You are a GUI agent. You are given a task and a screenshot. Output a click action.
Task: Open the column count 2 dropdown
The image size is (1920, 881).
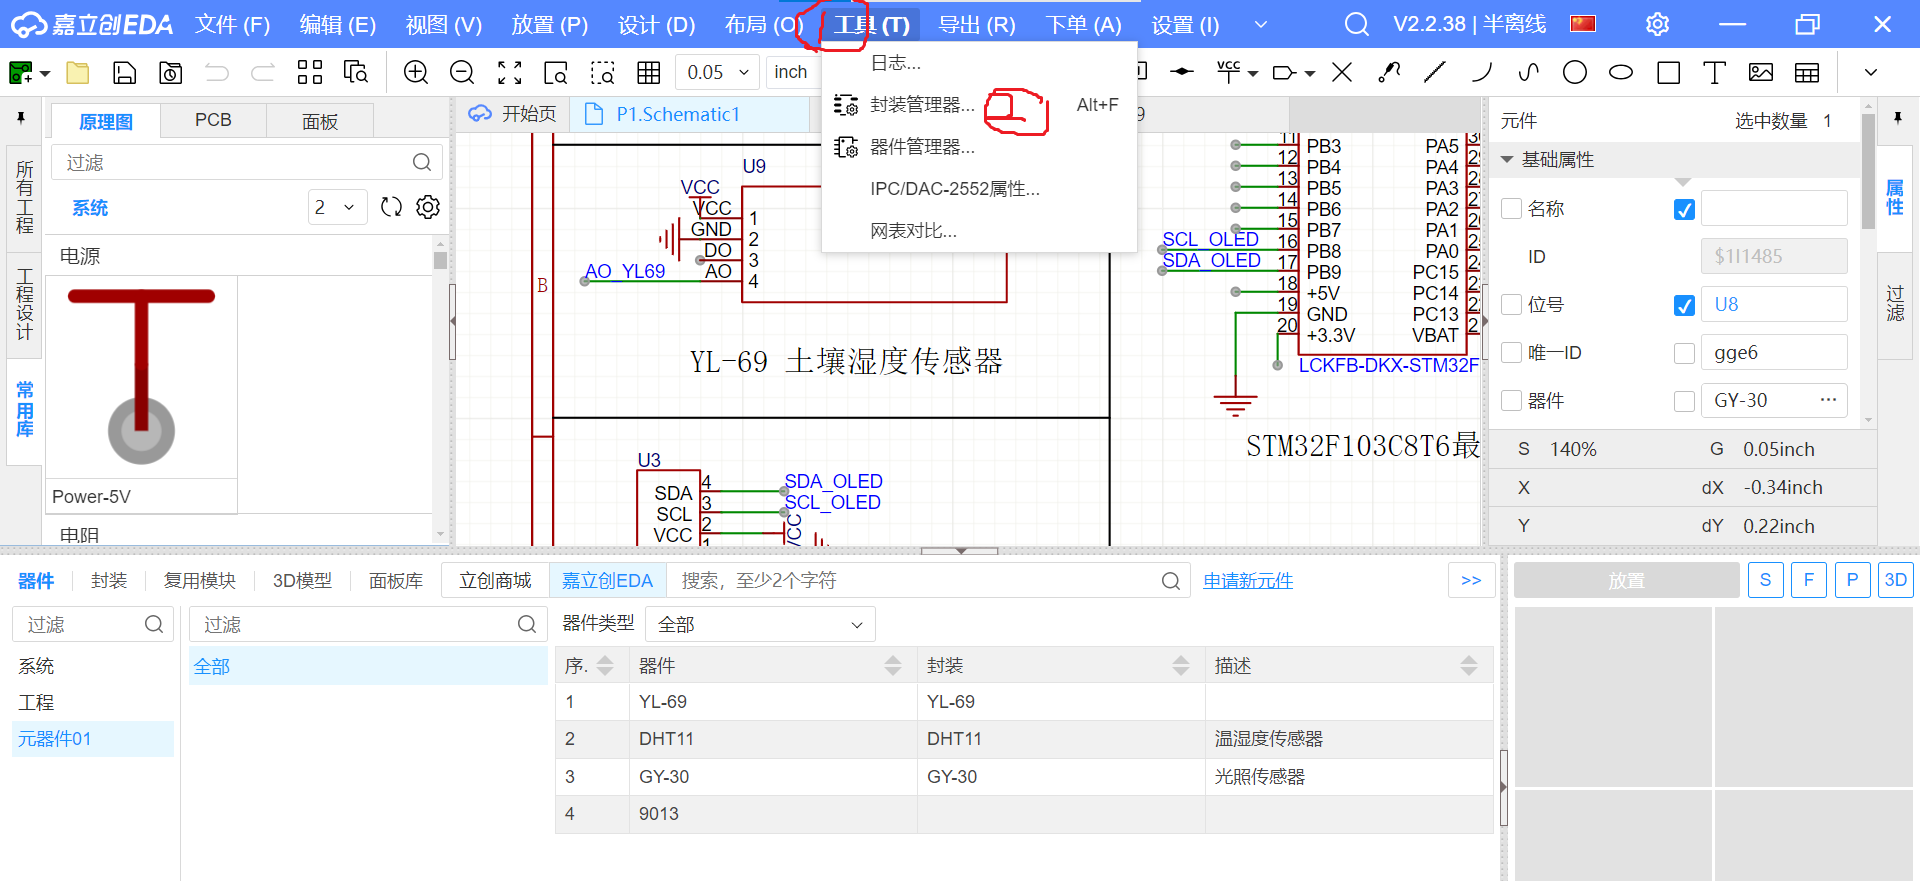(x=337, y=207)
